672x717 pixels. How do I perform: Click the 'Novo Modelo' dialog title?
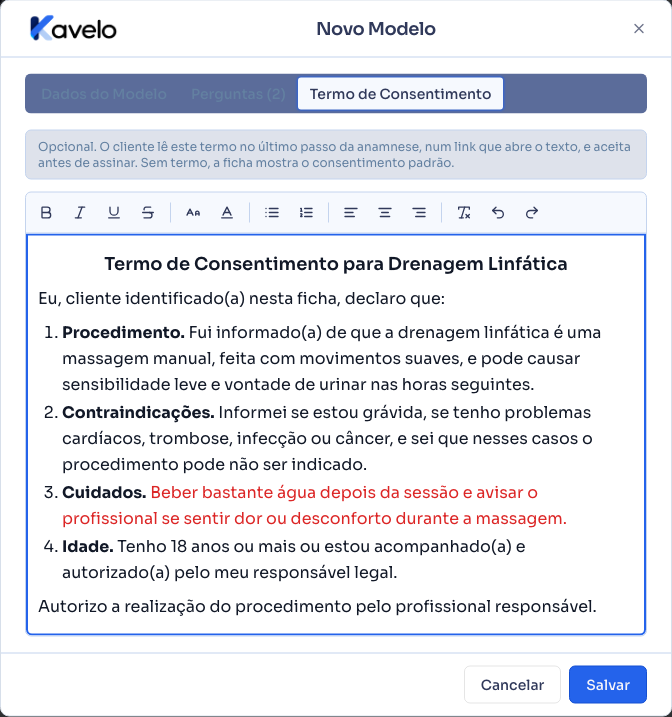click(x=376, y=29)
